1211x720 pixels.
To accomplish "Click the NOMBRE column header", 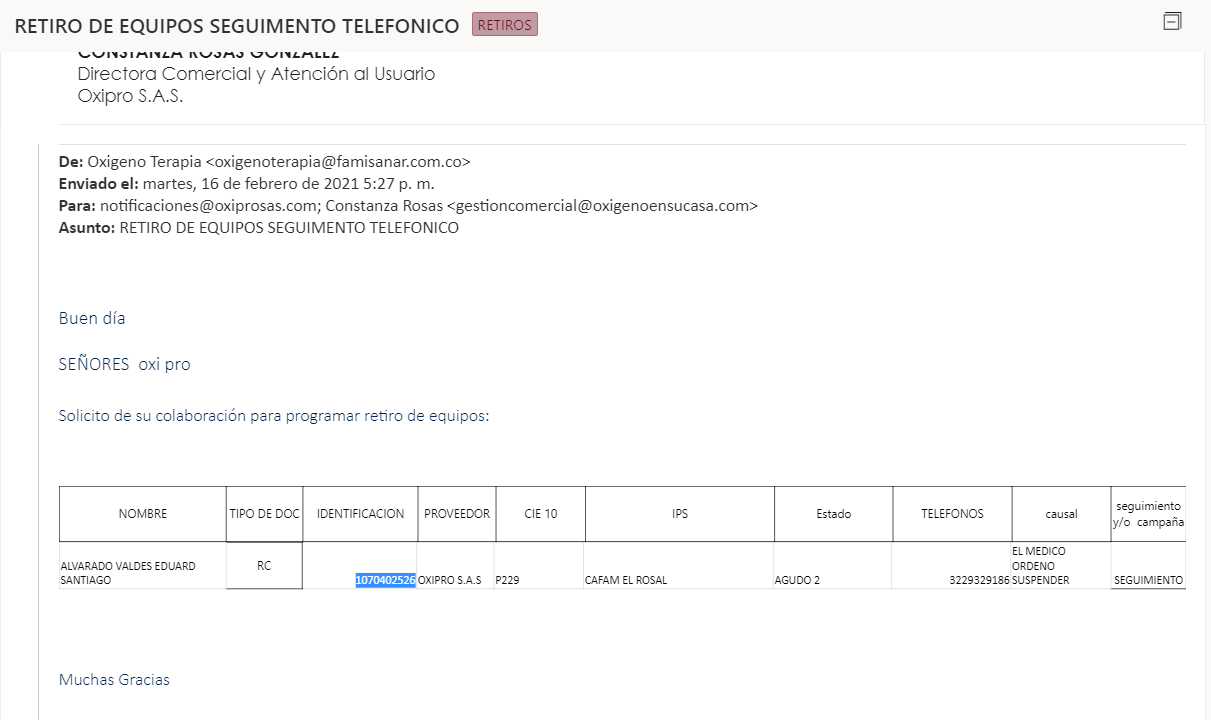I will point(143,514).
